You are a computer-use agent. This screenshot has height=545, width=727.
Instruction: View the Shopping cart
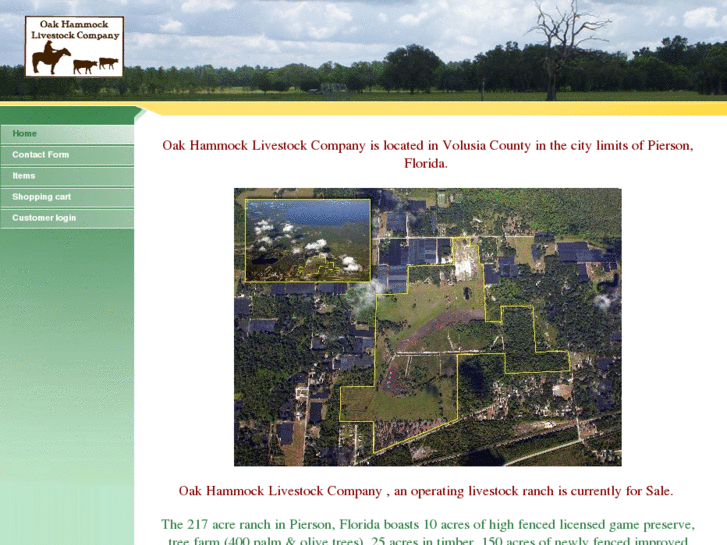pos(67,197)
